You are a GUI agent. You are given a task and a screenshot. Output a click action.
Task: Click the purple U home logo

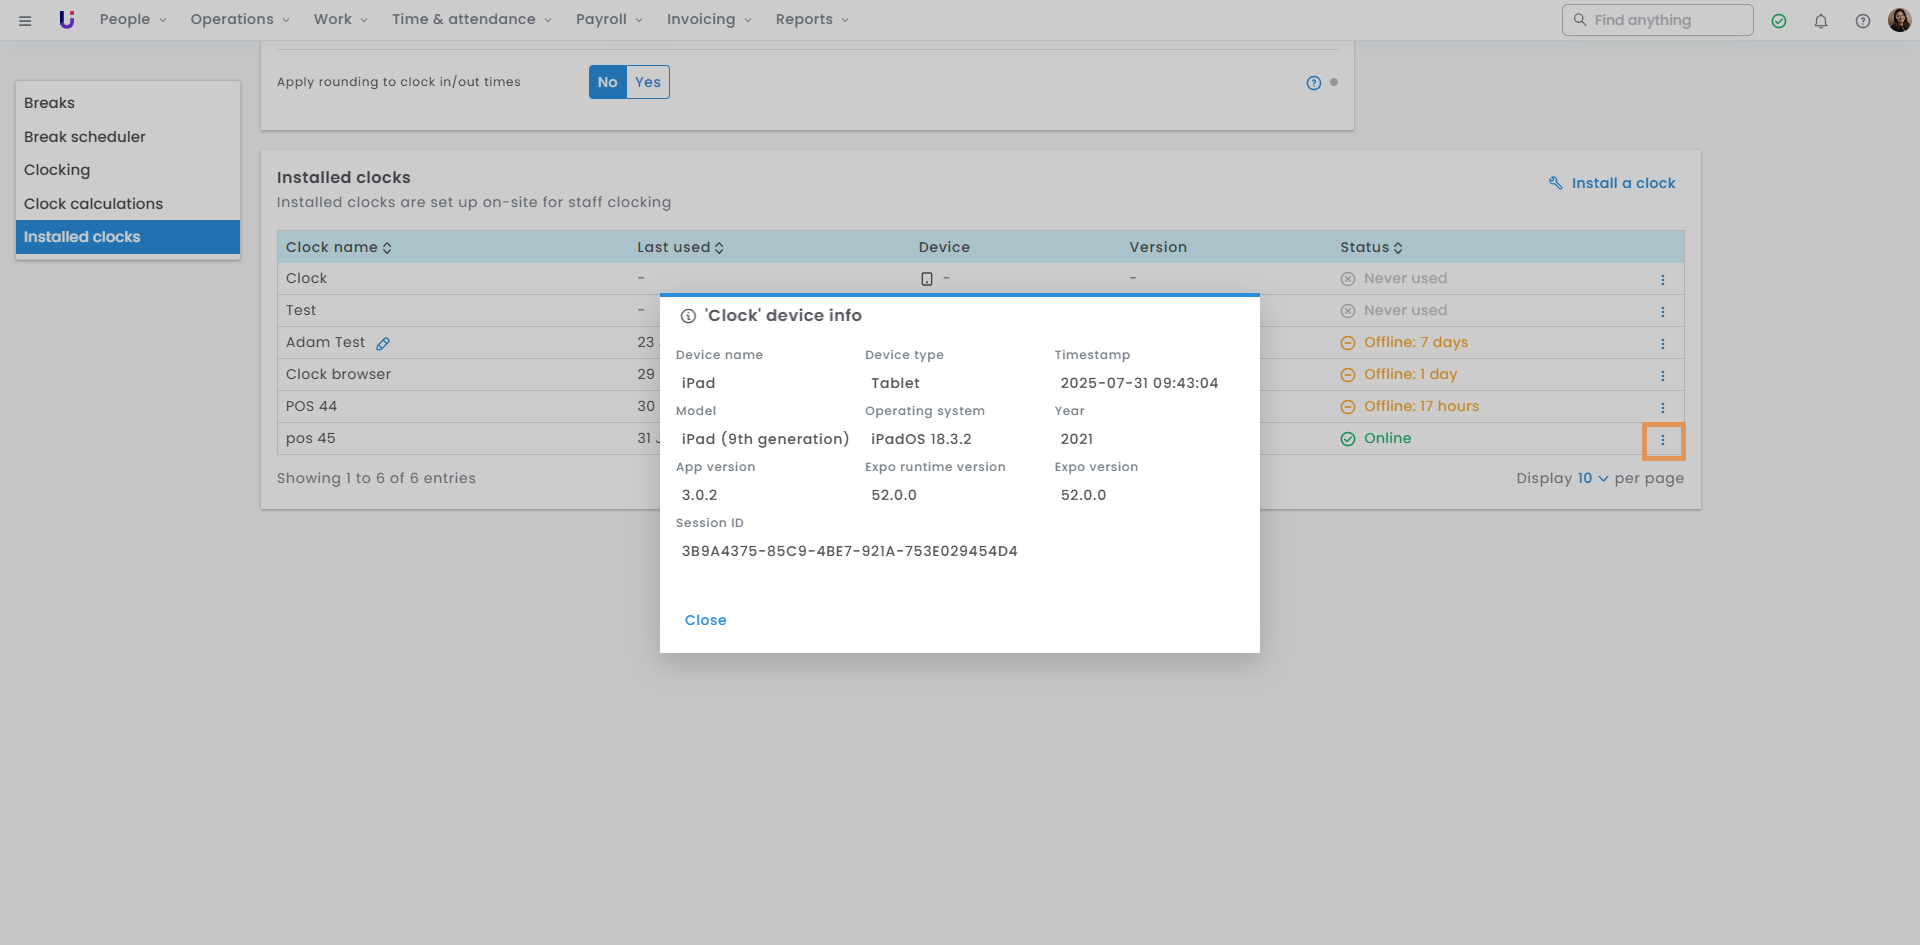(67, 20)
